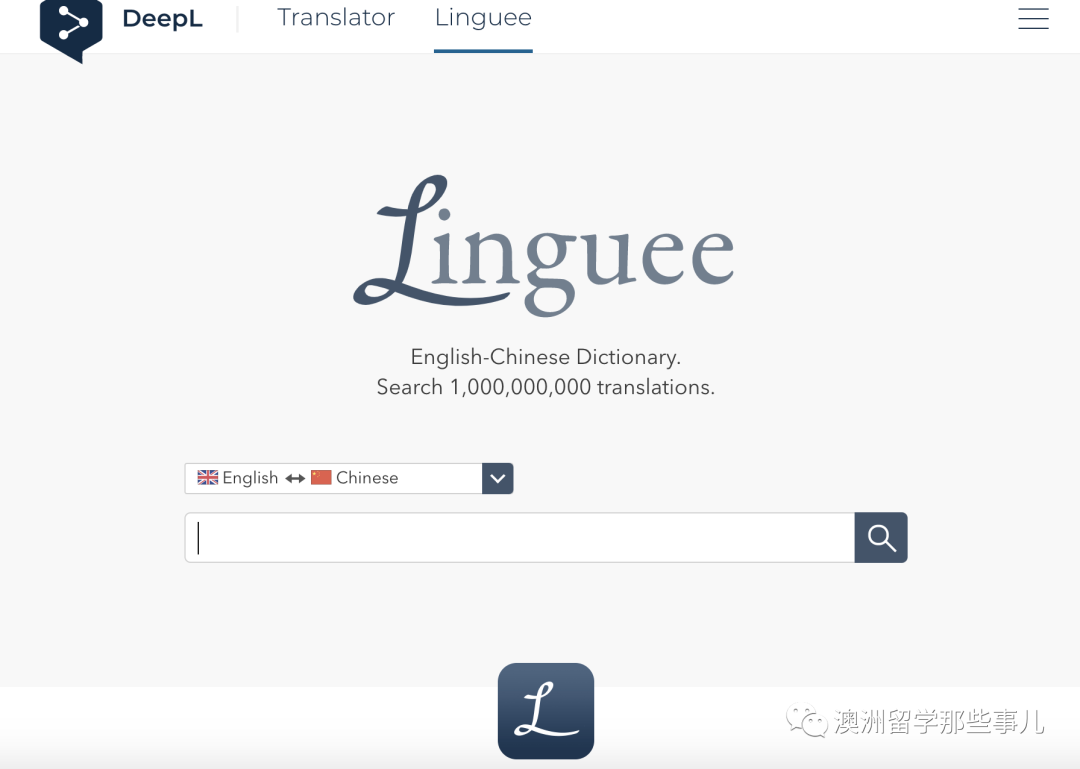The height and width of the screenshot is (769, 1080).
Task: Open the English ↔ Chinese language combo box
Action: 349,478
